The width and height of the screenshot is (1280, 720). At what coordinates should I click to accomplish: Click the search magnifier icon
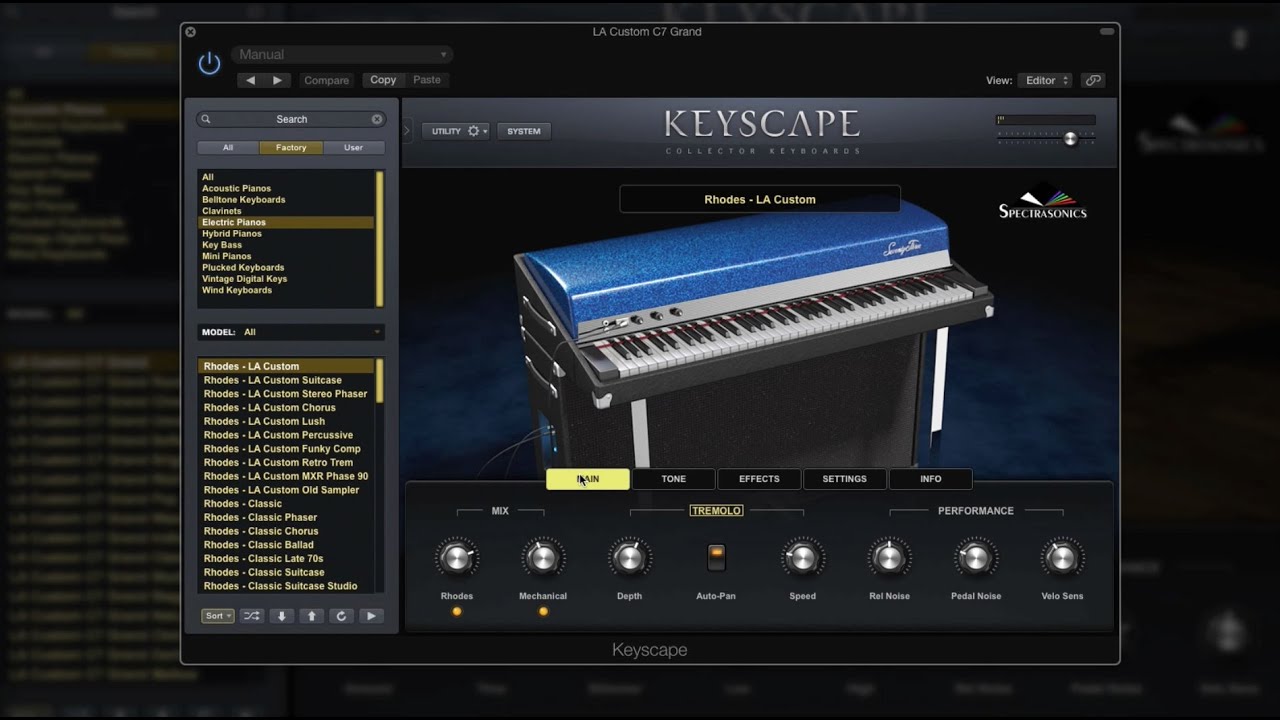(x=206, y=119)
